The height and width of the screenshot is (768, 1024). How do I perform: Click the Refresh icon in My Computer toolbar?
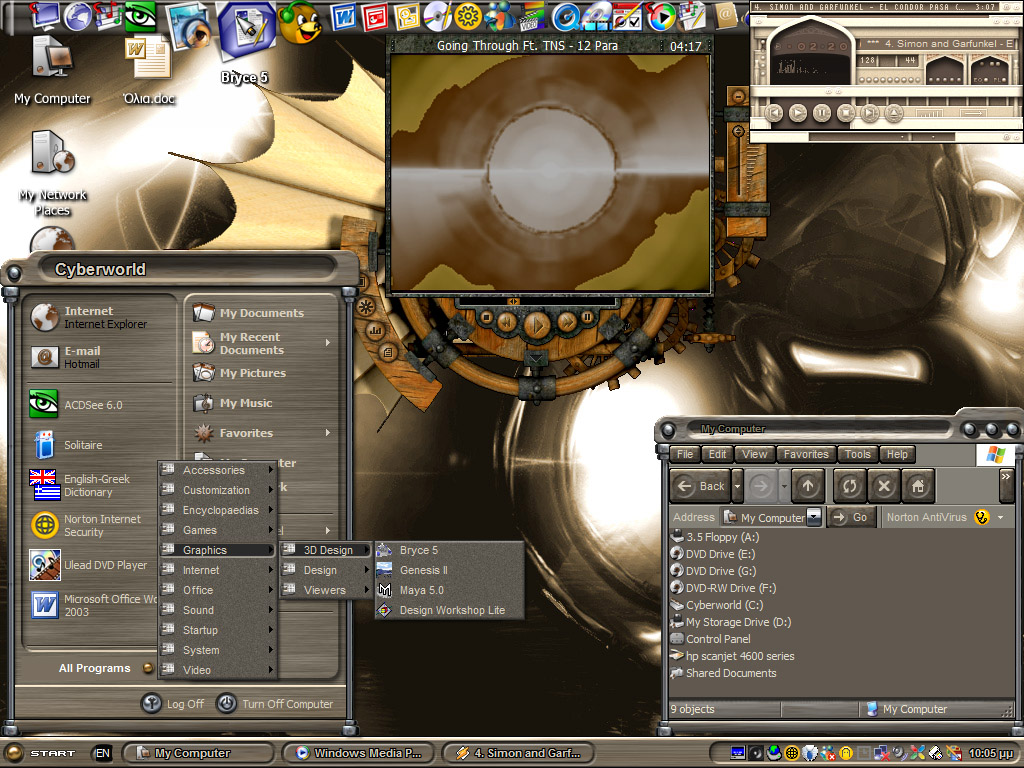point(850,486)
